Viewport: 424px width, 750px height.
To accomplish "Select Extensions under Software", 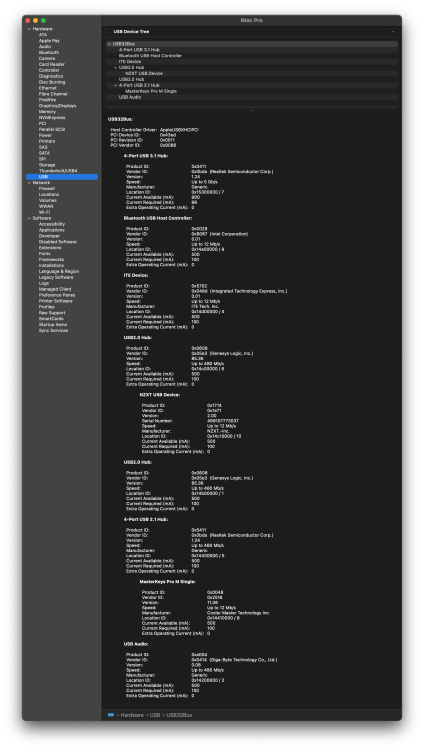I will (x=50, y=248).
